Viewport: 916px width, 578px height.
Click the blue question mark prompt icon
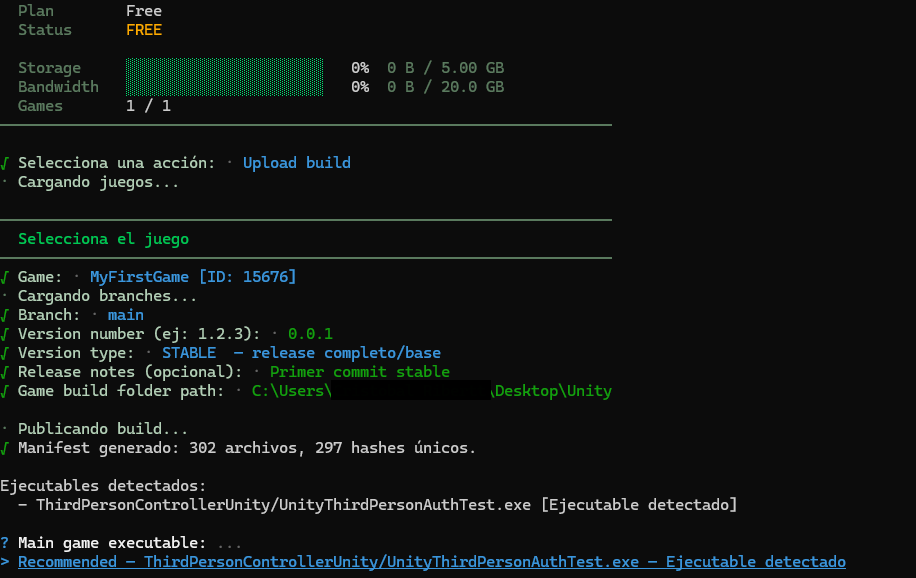(5, 543)
